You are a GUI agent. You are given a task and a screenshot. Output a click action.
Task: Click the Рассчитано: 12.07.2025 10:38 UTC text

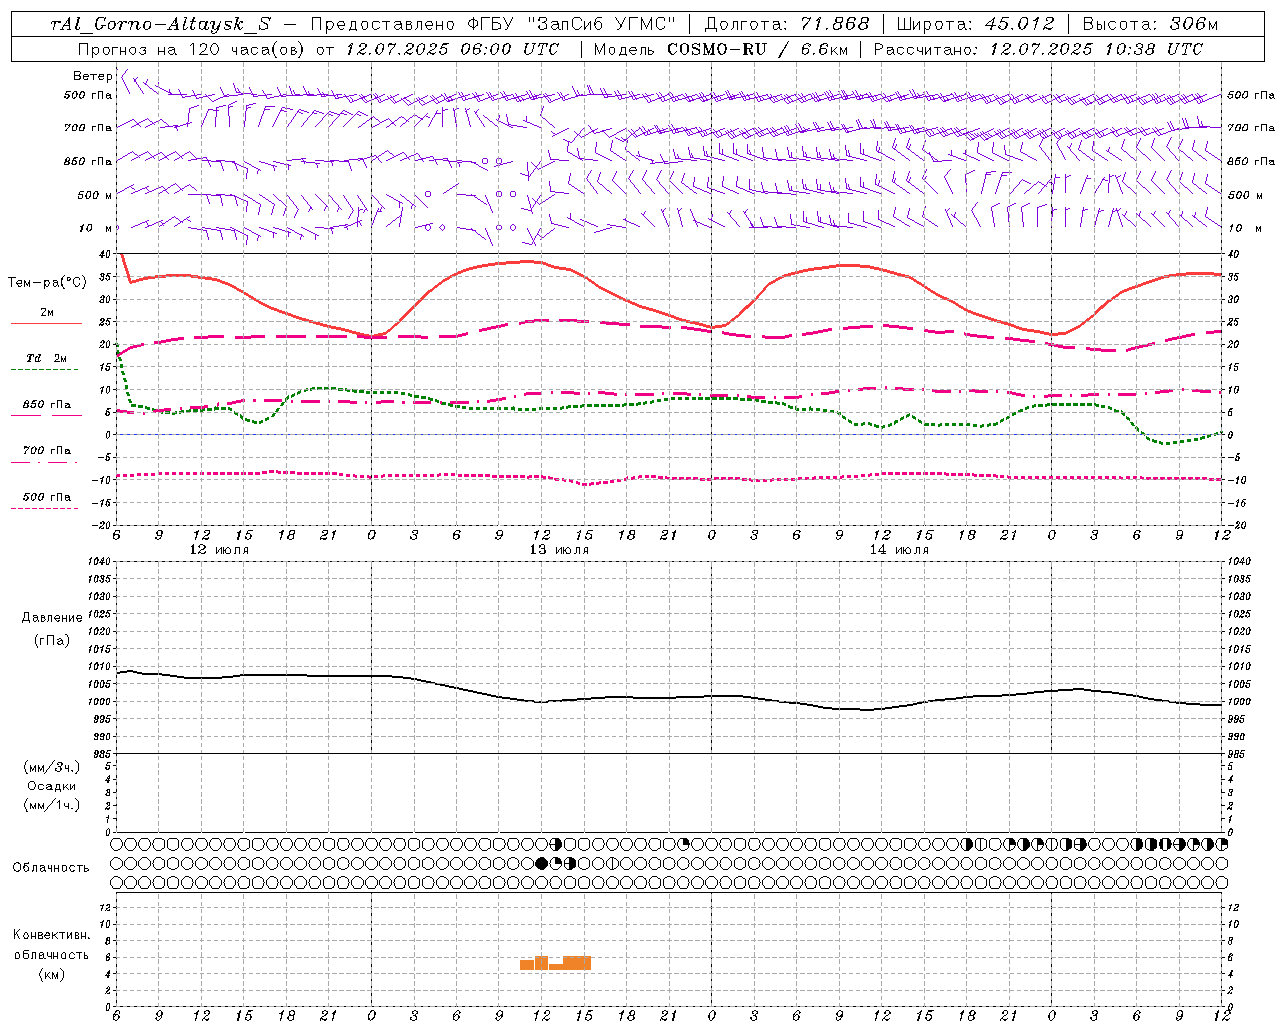(1038, 49)
